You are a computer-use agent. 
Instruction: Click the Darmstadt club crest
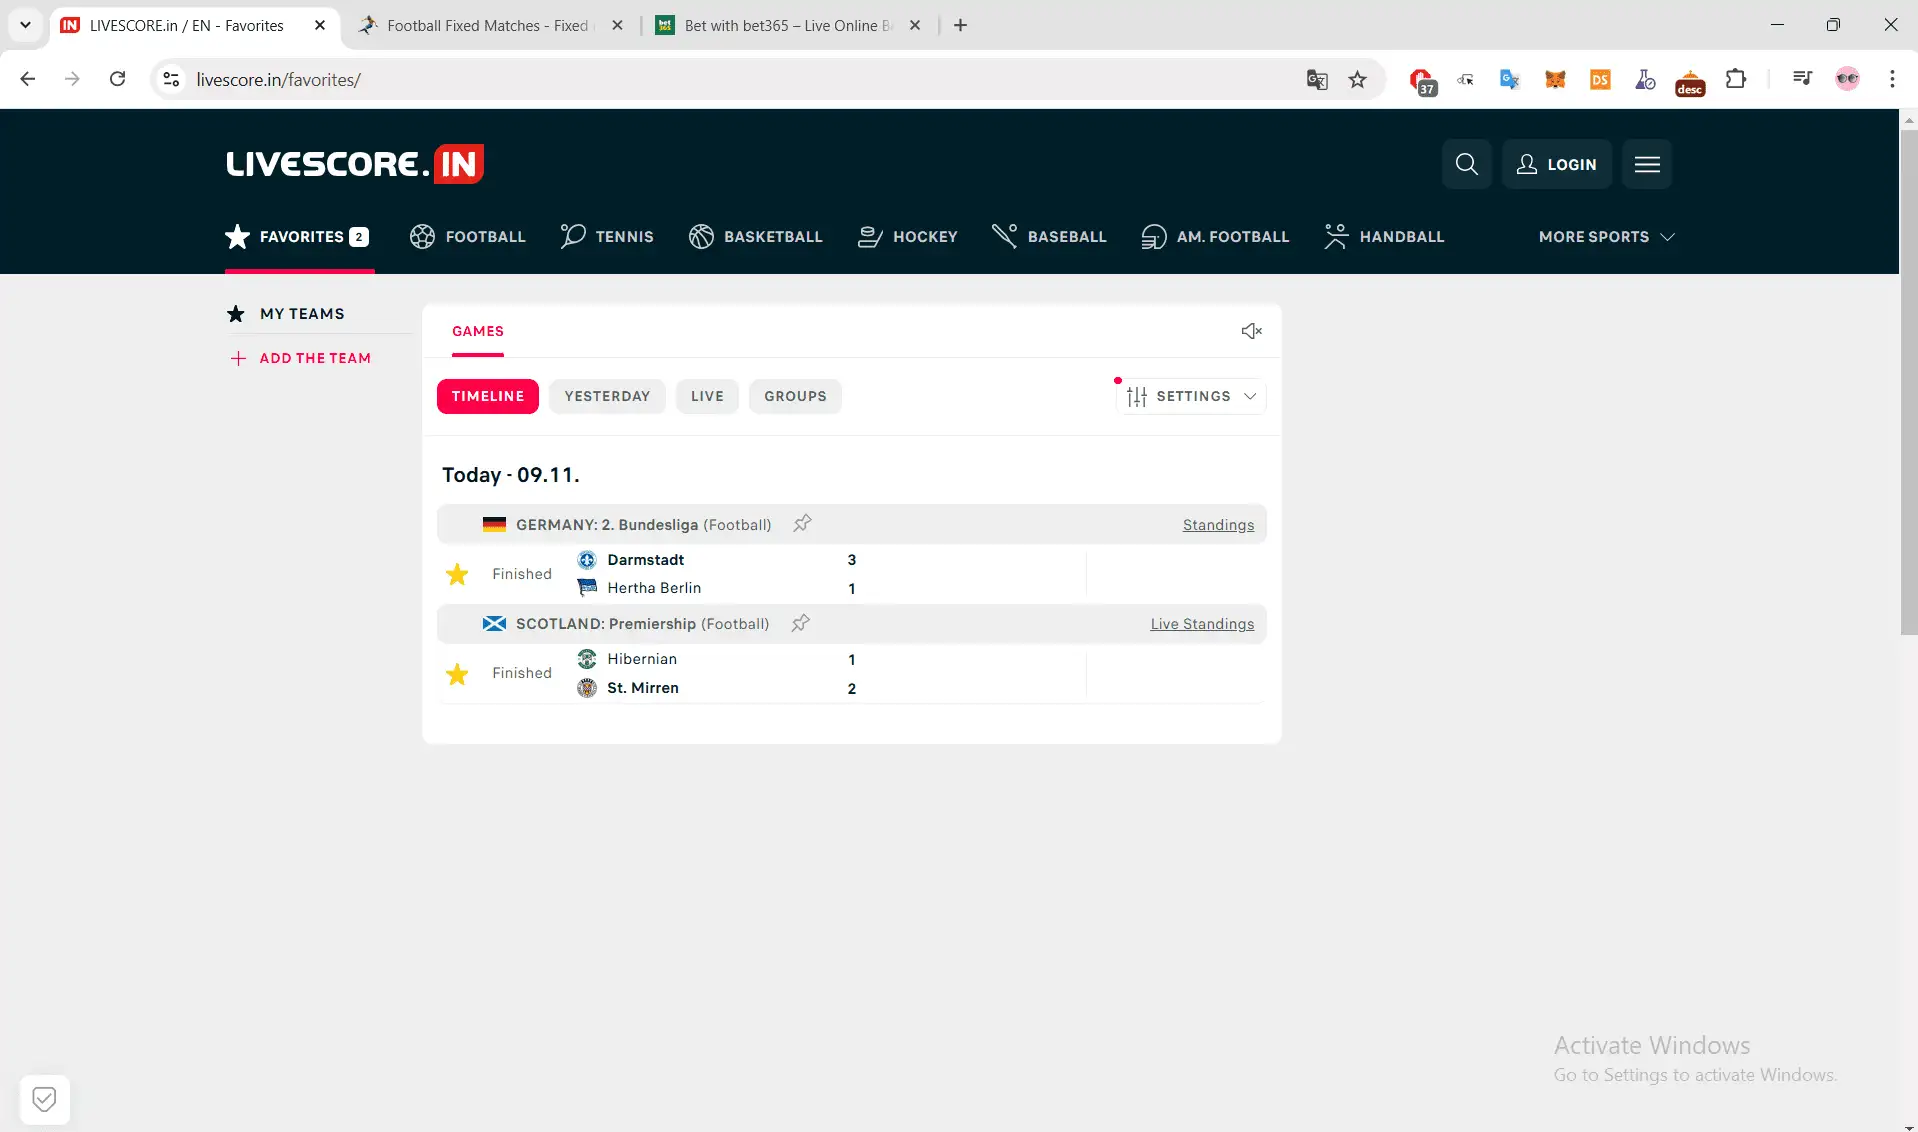click(587, 560)
